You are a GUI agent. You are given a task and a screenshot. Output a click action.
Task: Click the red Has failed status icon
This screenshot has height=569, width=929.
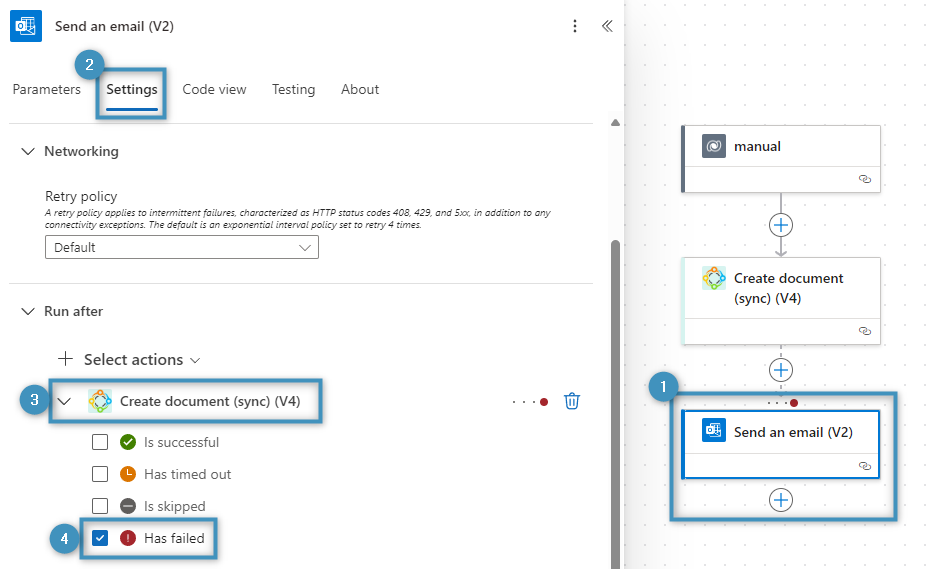click(128, 538)
